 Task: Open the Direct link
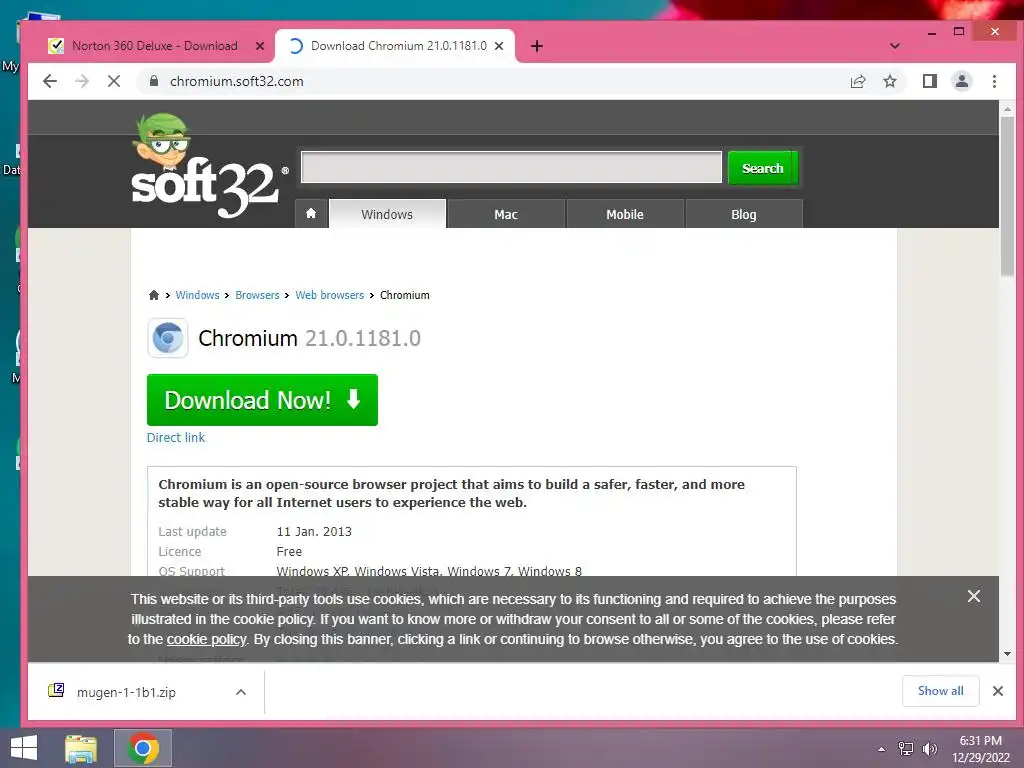[176, 438]
